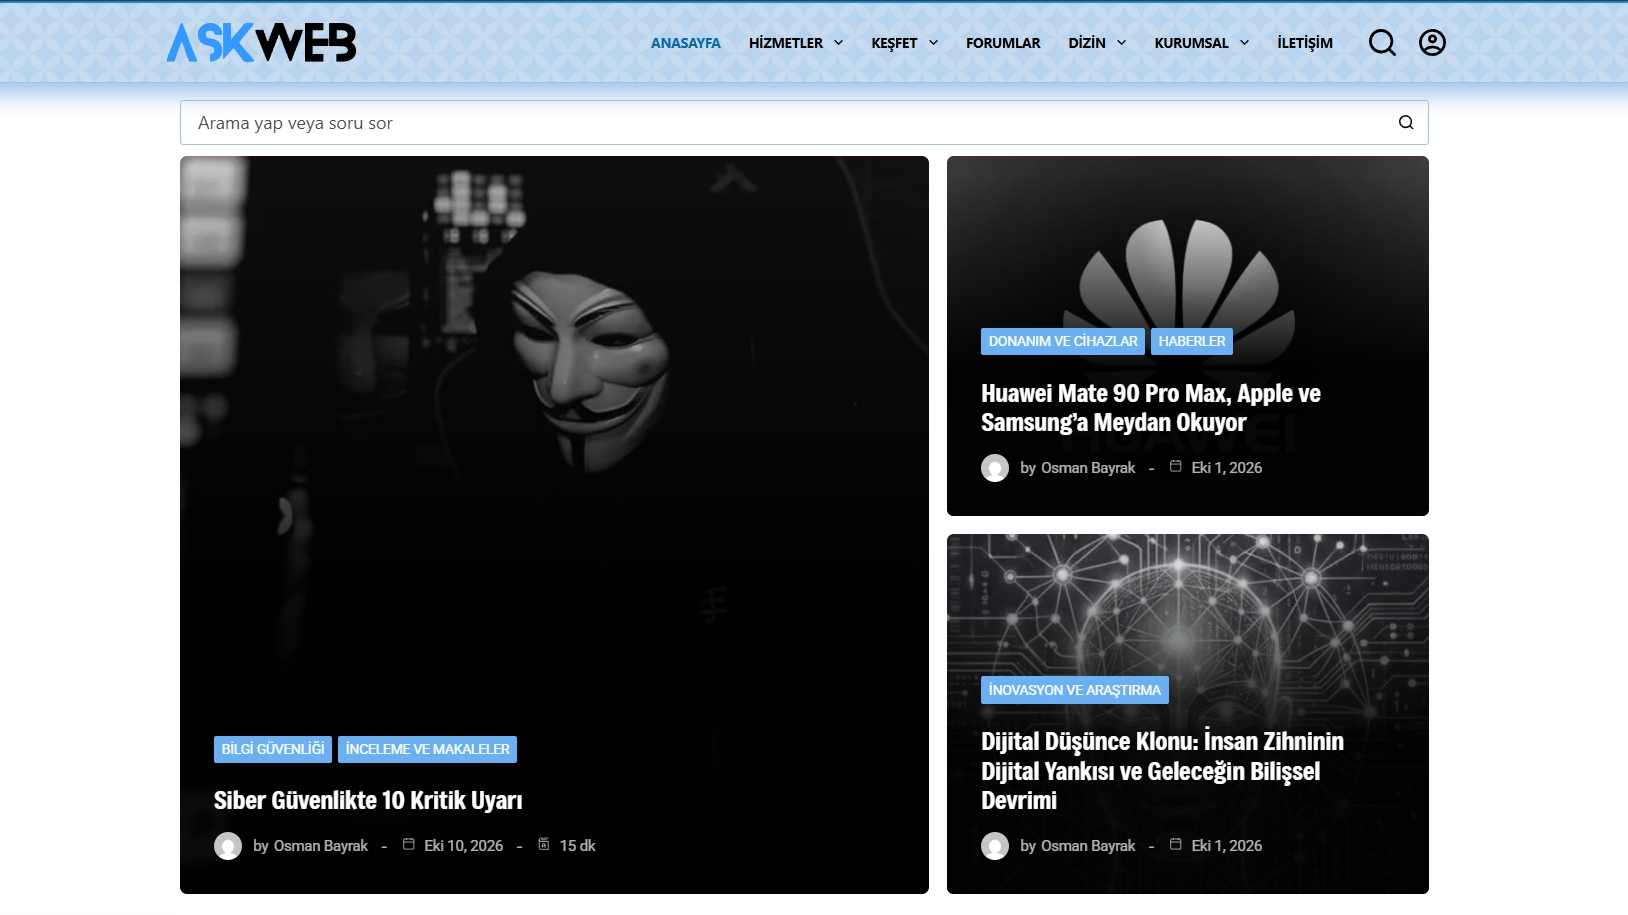
Task: Click calendar icon on Huawei article date
Action: click(x=1176, y=467)
